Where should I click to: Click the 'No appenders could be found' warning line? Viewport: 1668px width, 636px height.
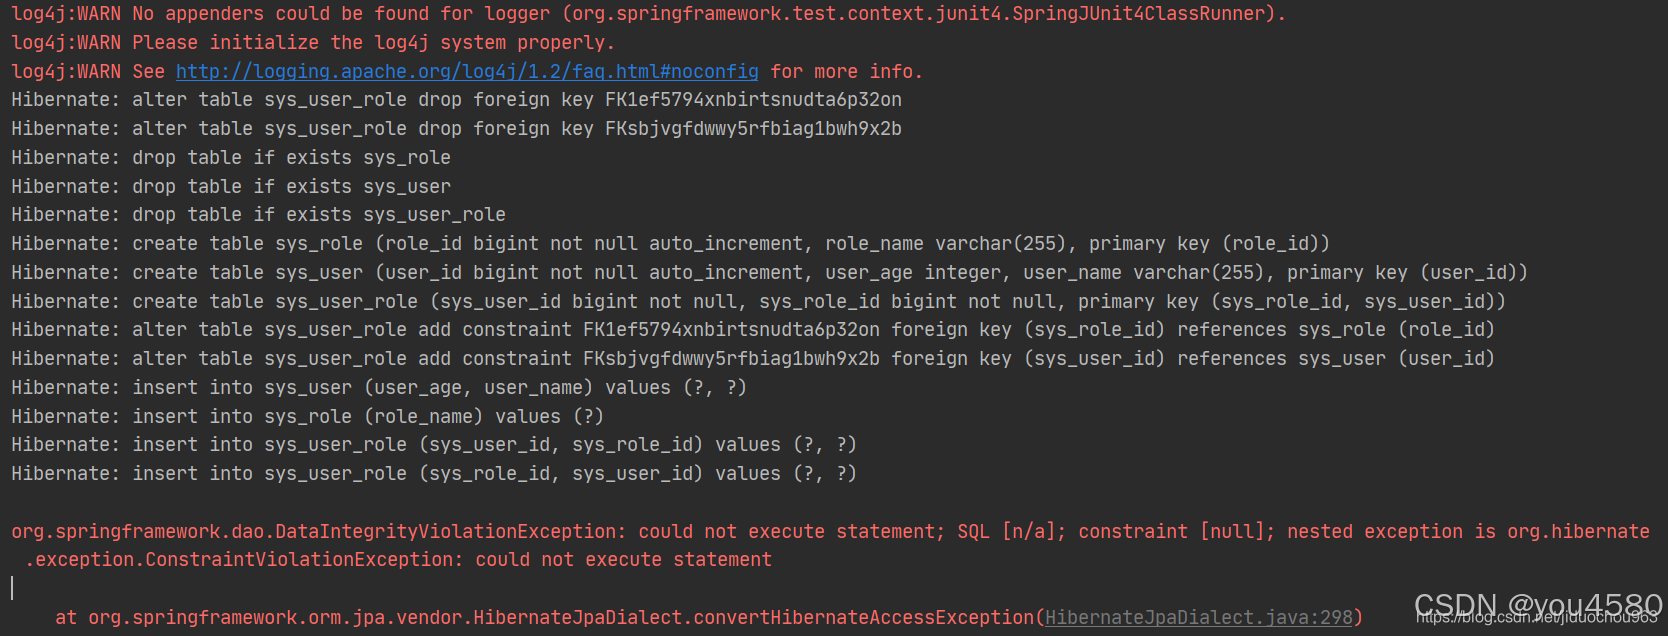click(649, 14)
